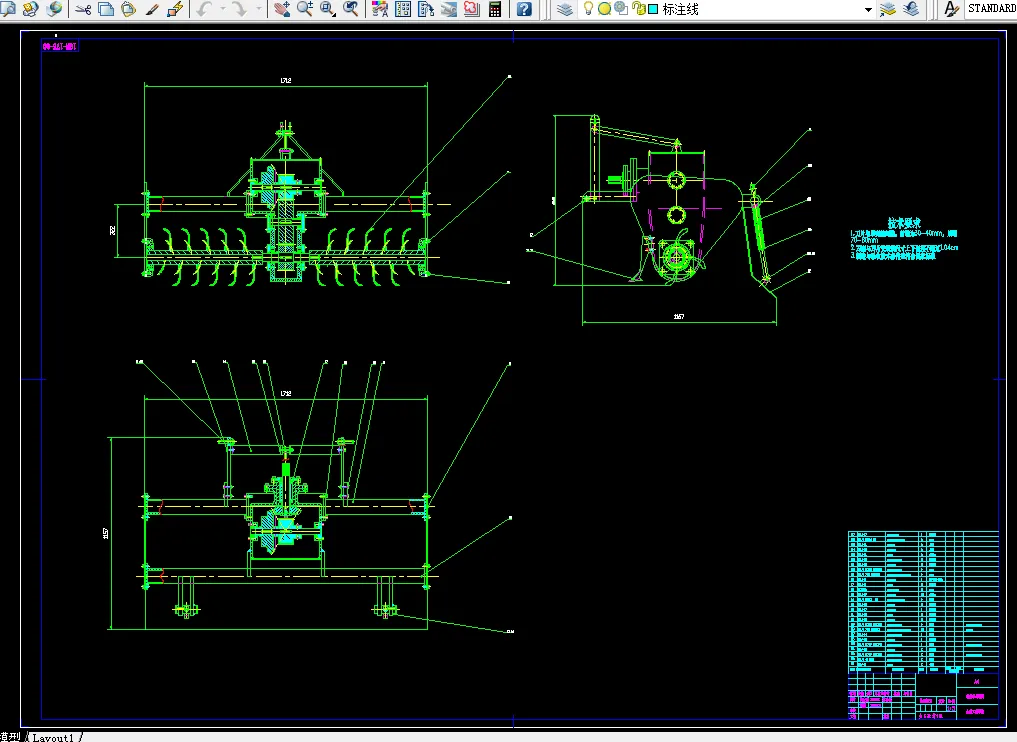Expand the Undo history dropdown

click(x=222, y=9)
